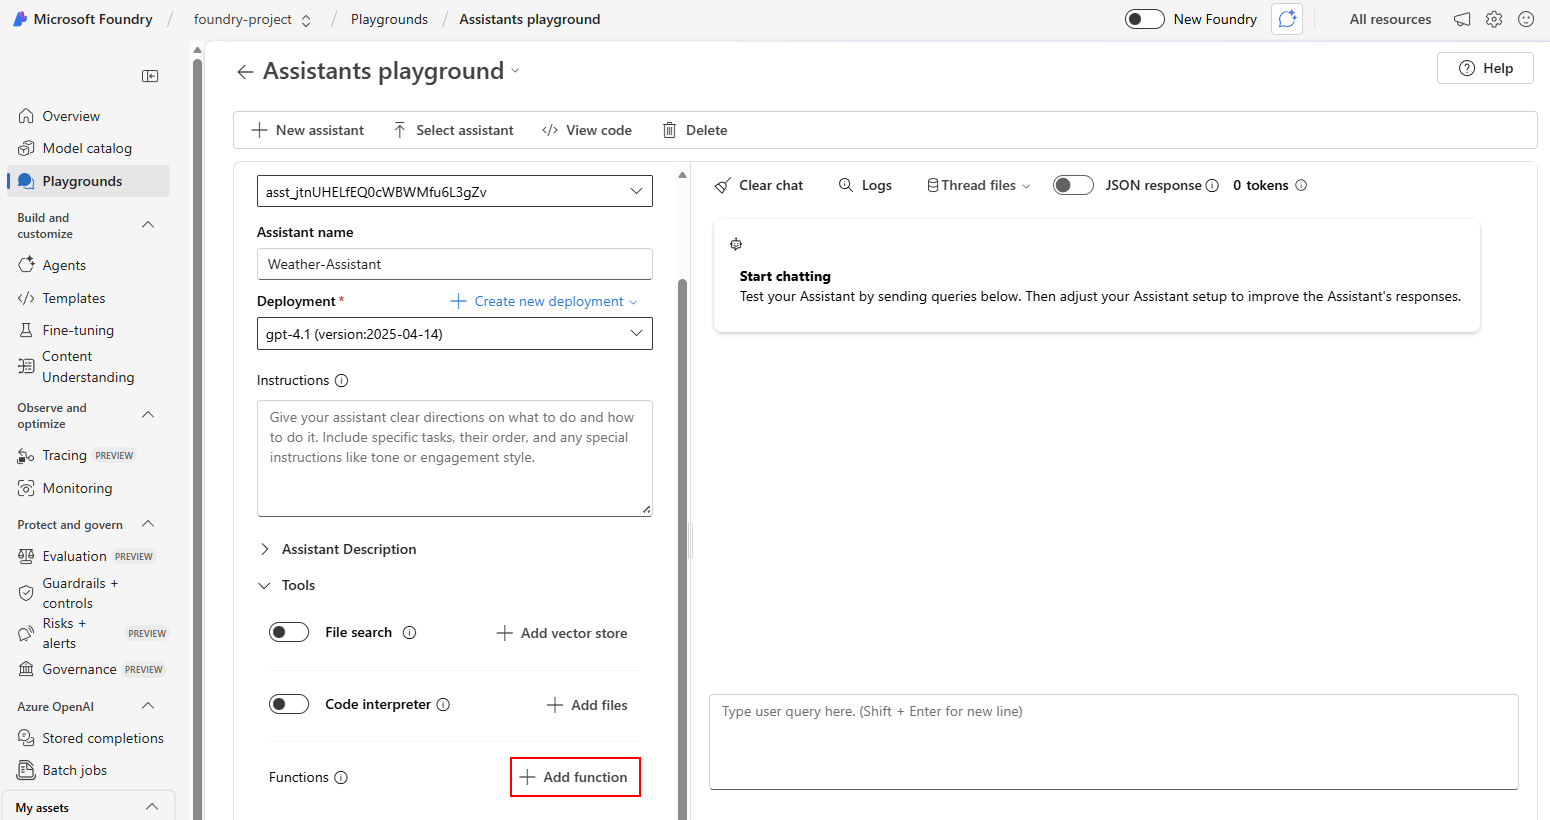This screenshot has height=820, width=1550.
Task: Click the Overview home icon
Action: [x=26, y=116]
